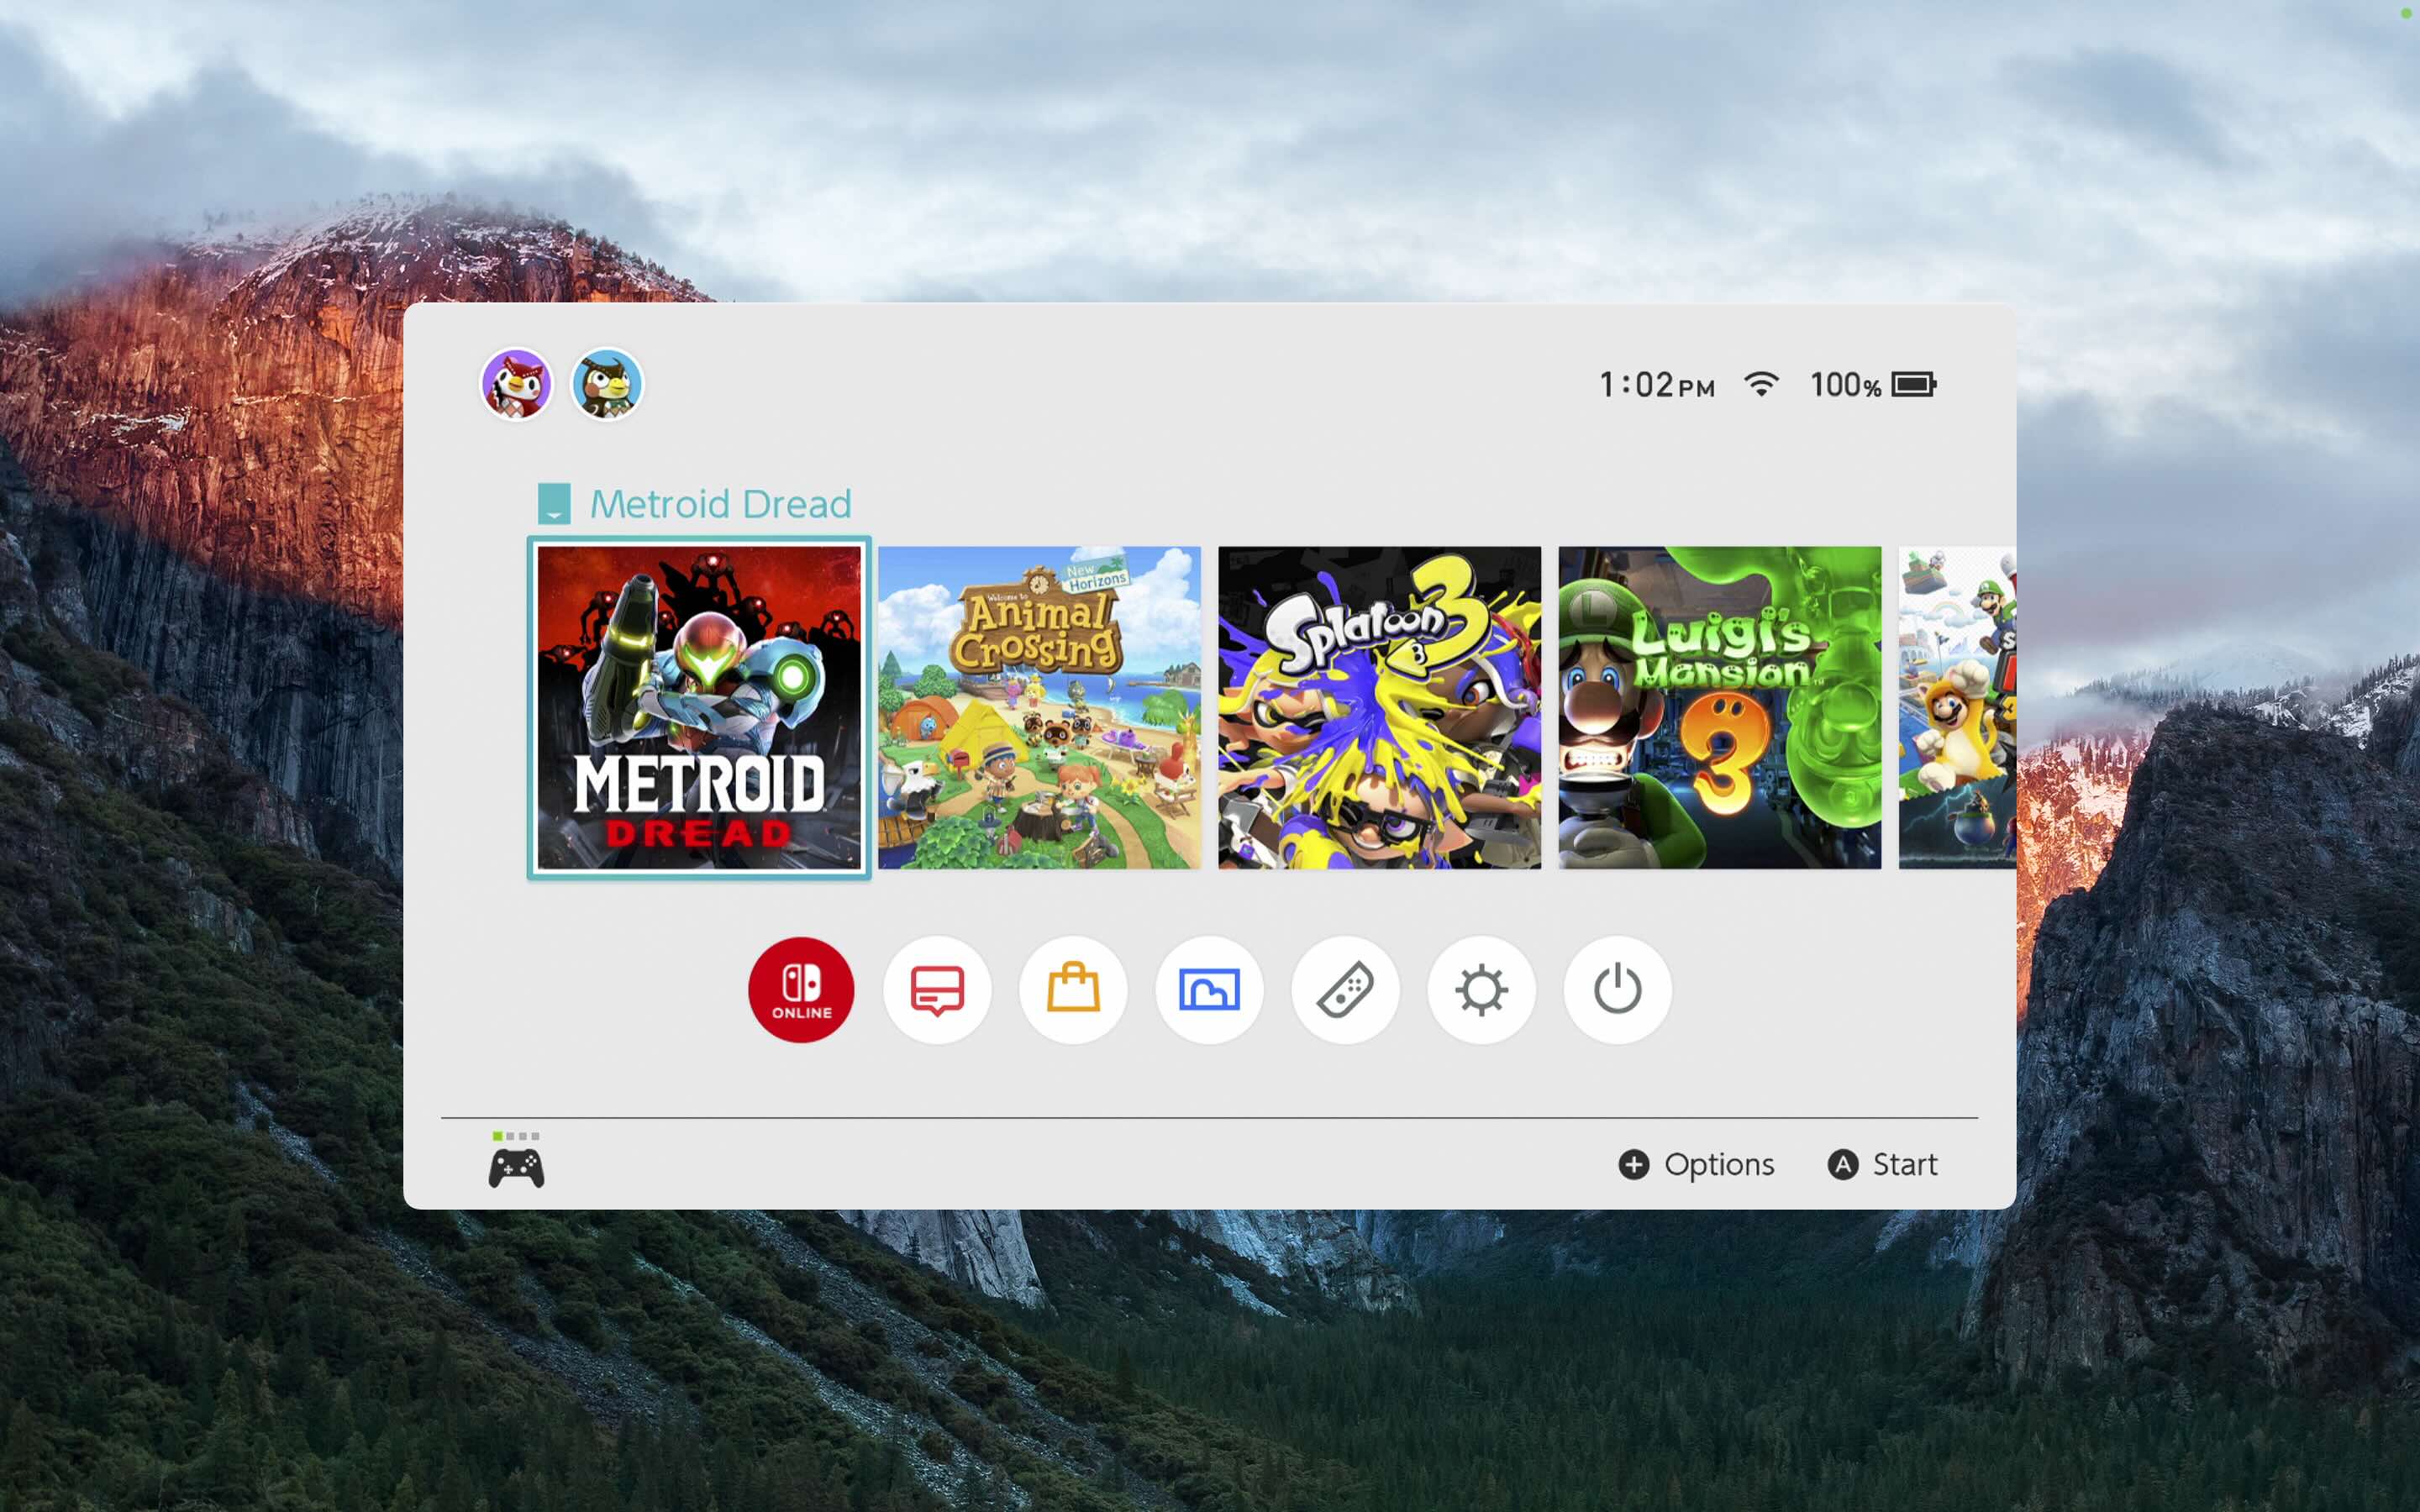Select the owl user avatar
Image resolution: width=2420 pixels, height=1512 pixels.
[607, 384]
